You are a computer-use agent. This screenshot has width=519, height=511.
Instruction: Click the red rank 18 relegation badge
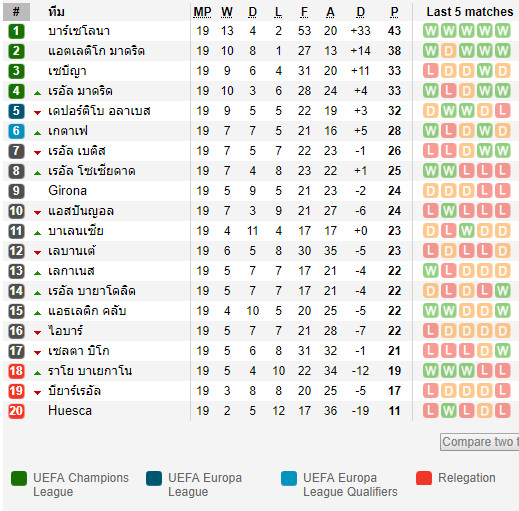click(x=16, y=371)
